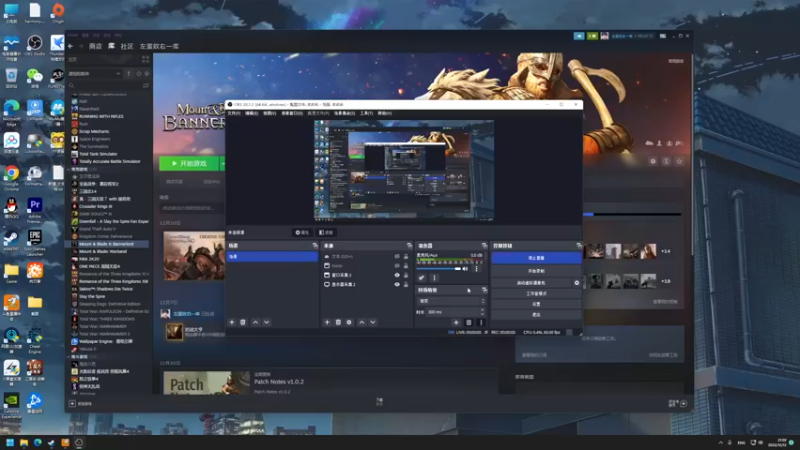The image size is (800, 450).
Task: Add a new source in OBS
Action: pos(327,322)
